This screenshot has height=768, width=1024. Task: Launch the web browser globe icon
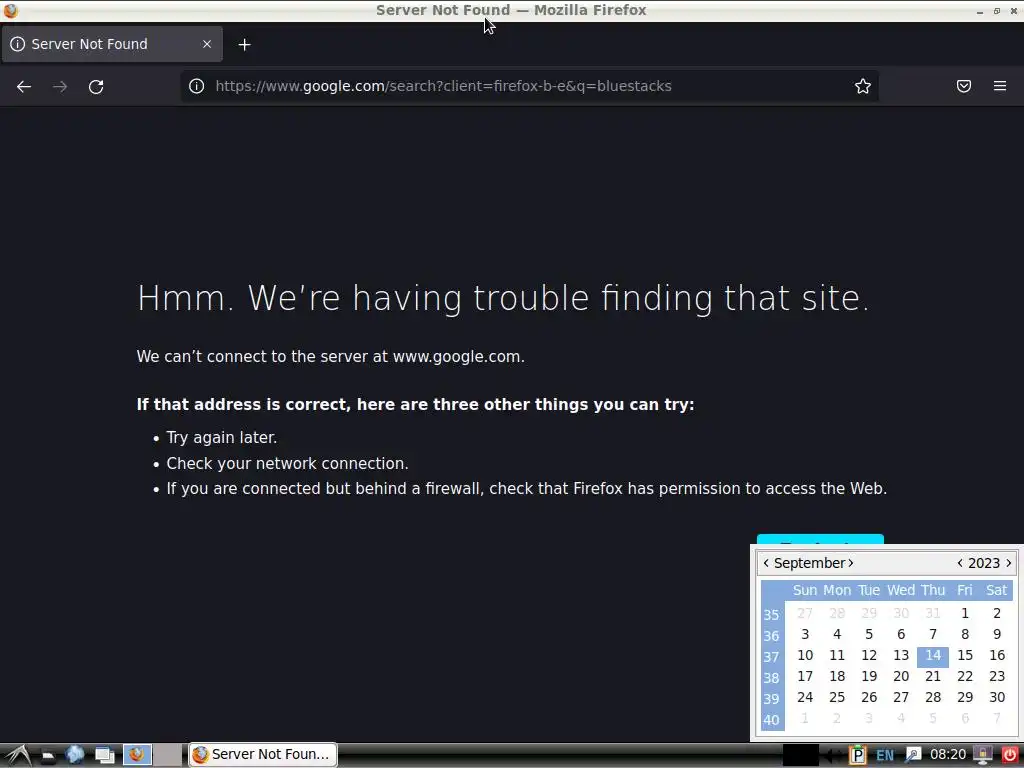(74, 755)
